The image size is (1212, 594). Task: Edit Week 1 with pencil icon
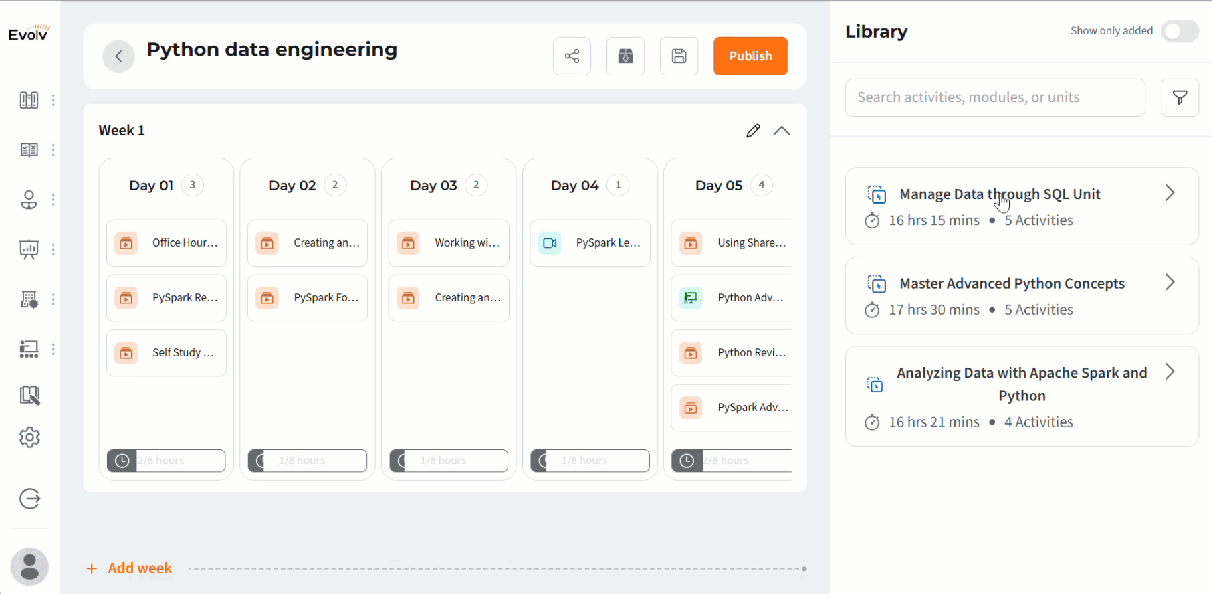coord(753,131)
